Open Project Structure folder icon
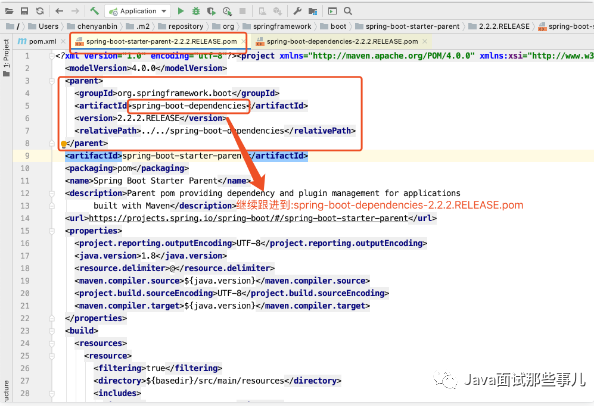 (x=313, y=11)
